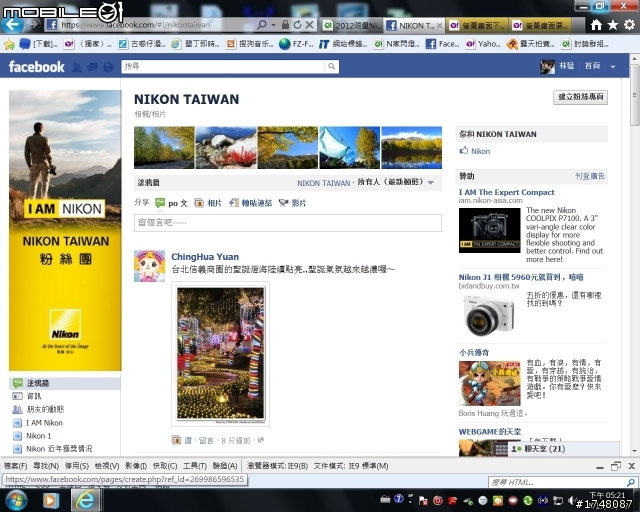This screenshot has height=512, width=640.
Task: Open the chat bar showing (21)
Action: point(564,449)
